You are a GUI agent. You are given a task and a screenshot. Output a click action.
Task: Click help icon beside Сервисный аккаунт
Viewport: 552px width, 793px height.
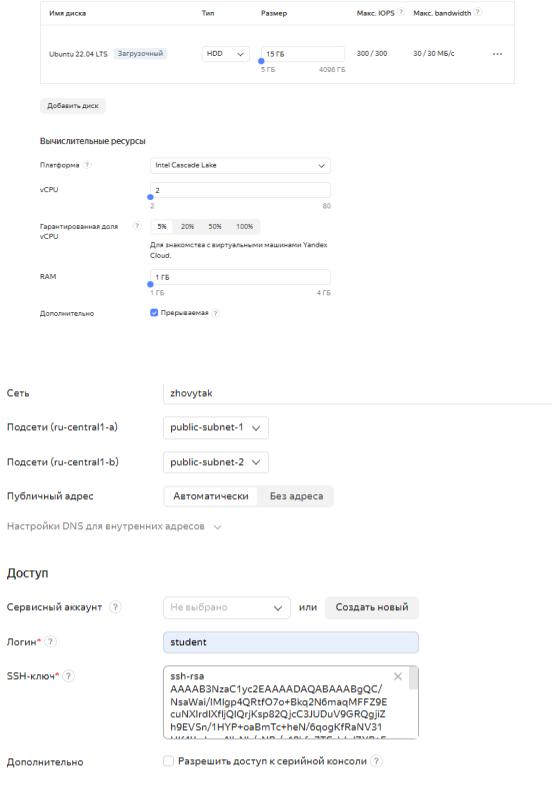click(115, 607)
